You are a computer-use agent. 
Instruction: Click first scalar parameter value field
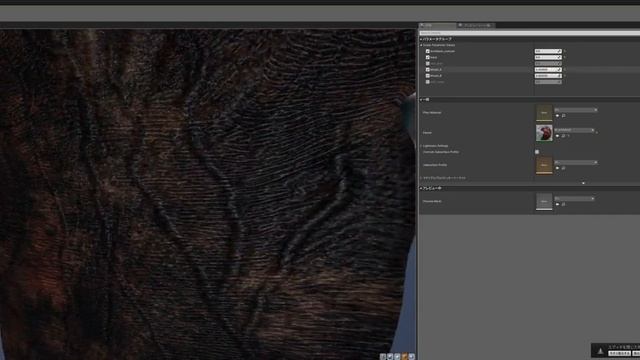click(x=548, y=51)
